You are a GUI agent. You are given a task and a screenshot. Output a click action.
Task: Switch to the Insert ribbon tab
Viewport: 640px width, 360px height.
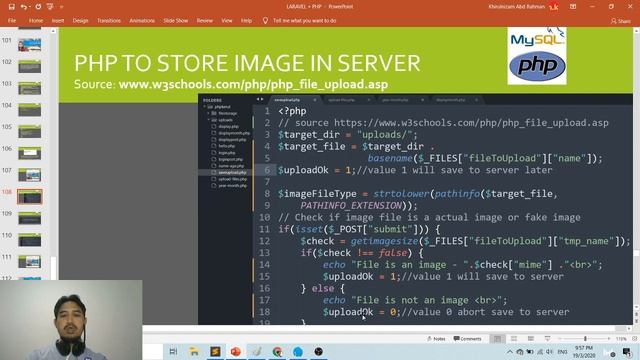[58, 20]
